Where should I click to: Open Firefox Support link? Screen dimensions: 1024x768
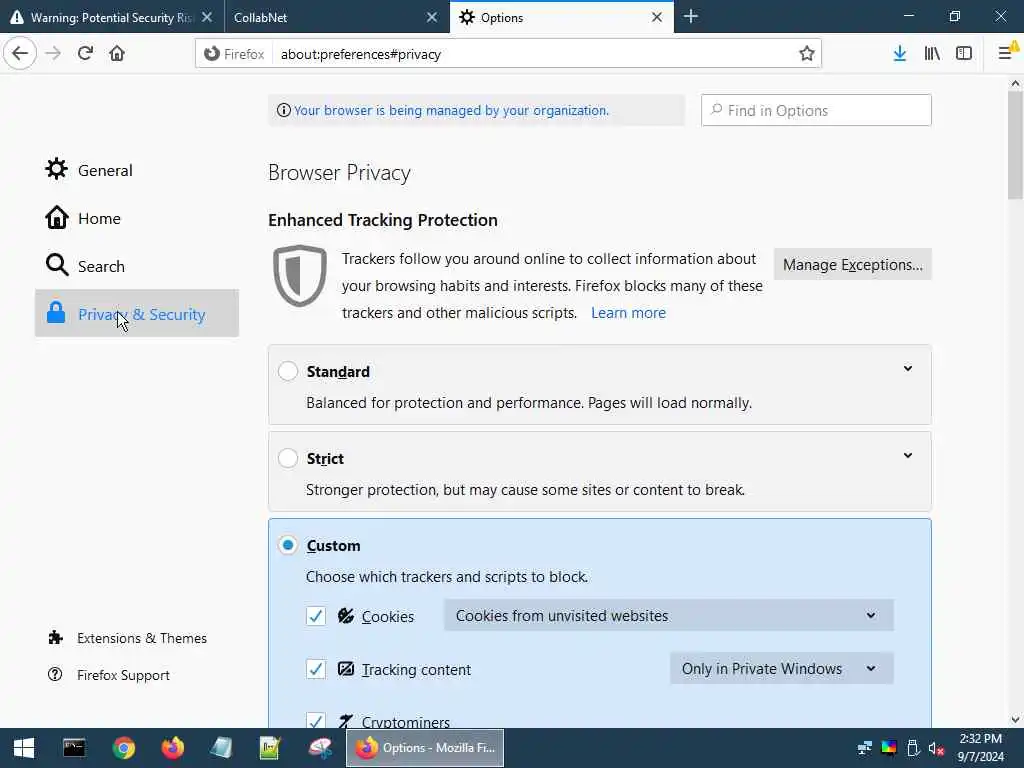pos(123,675)
